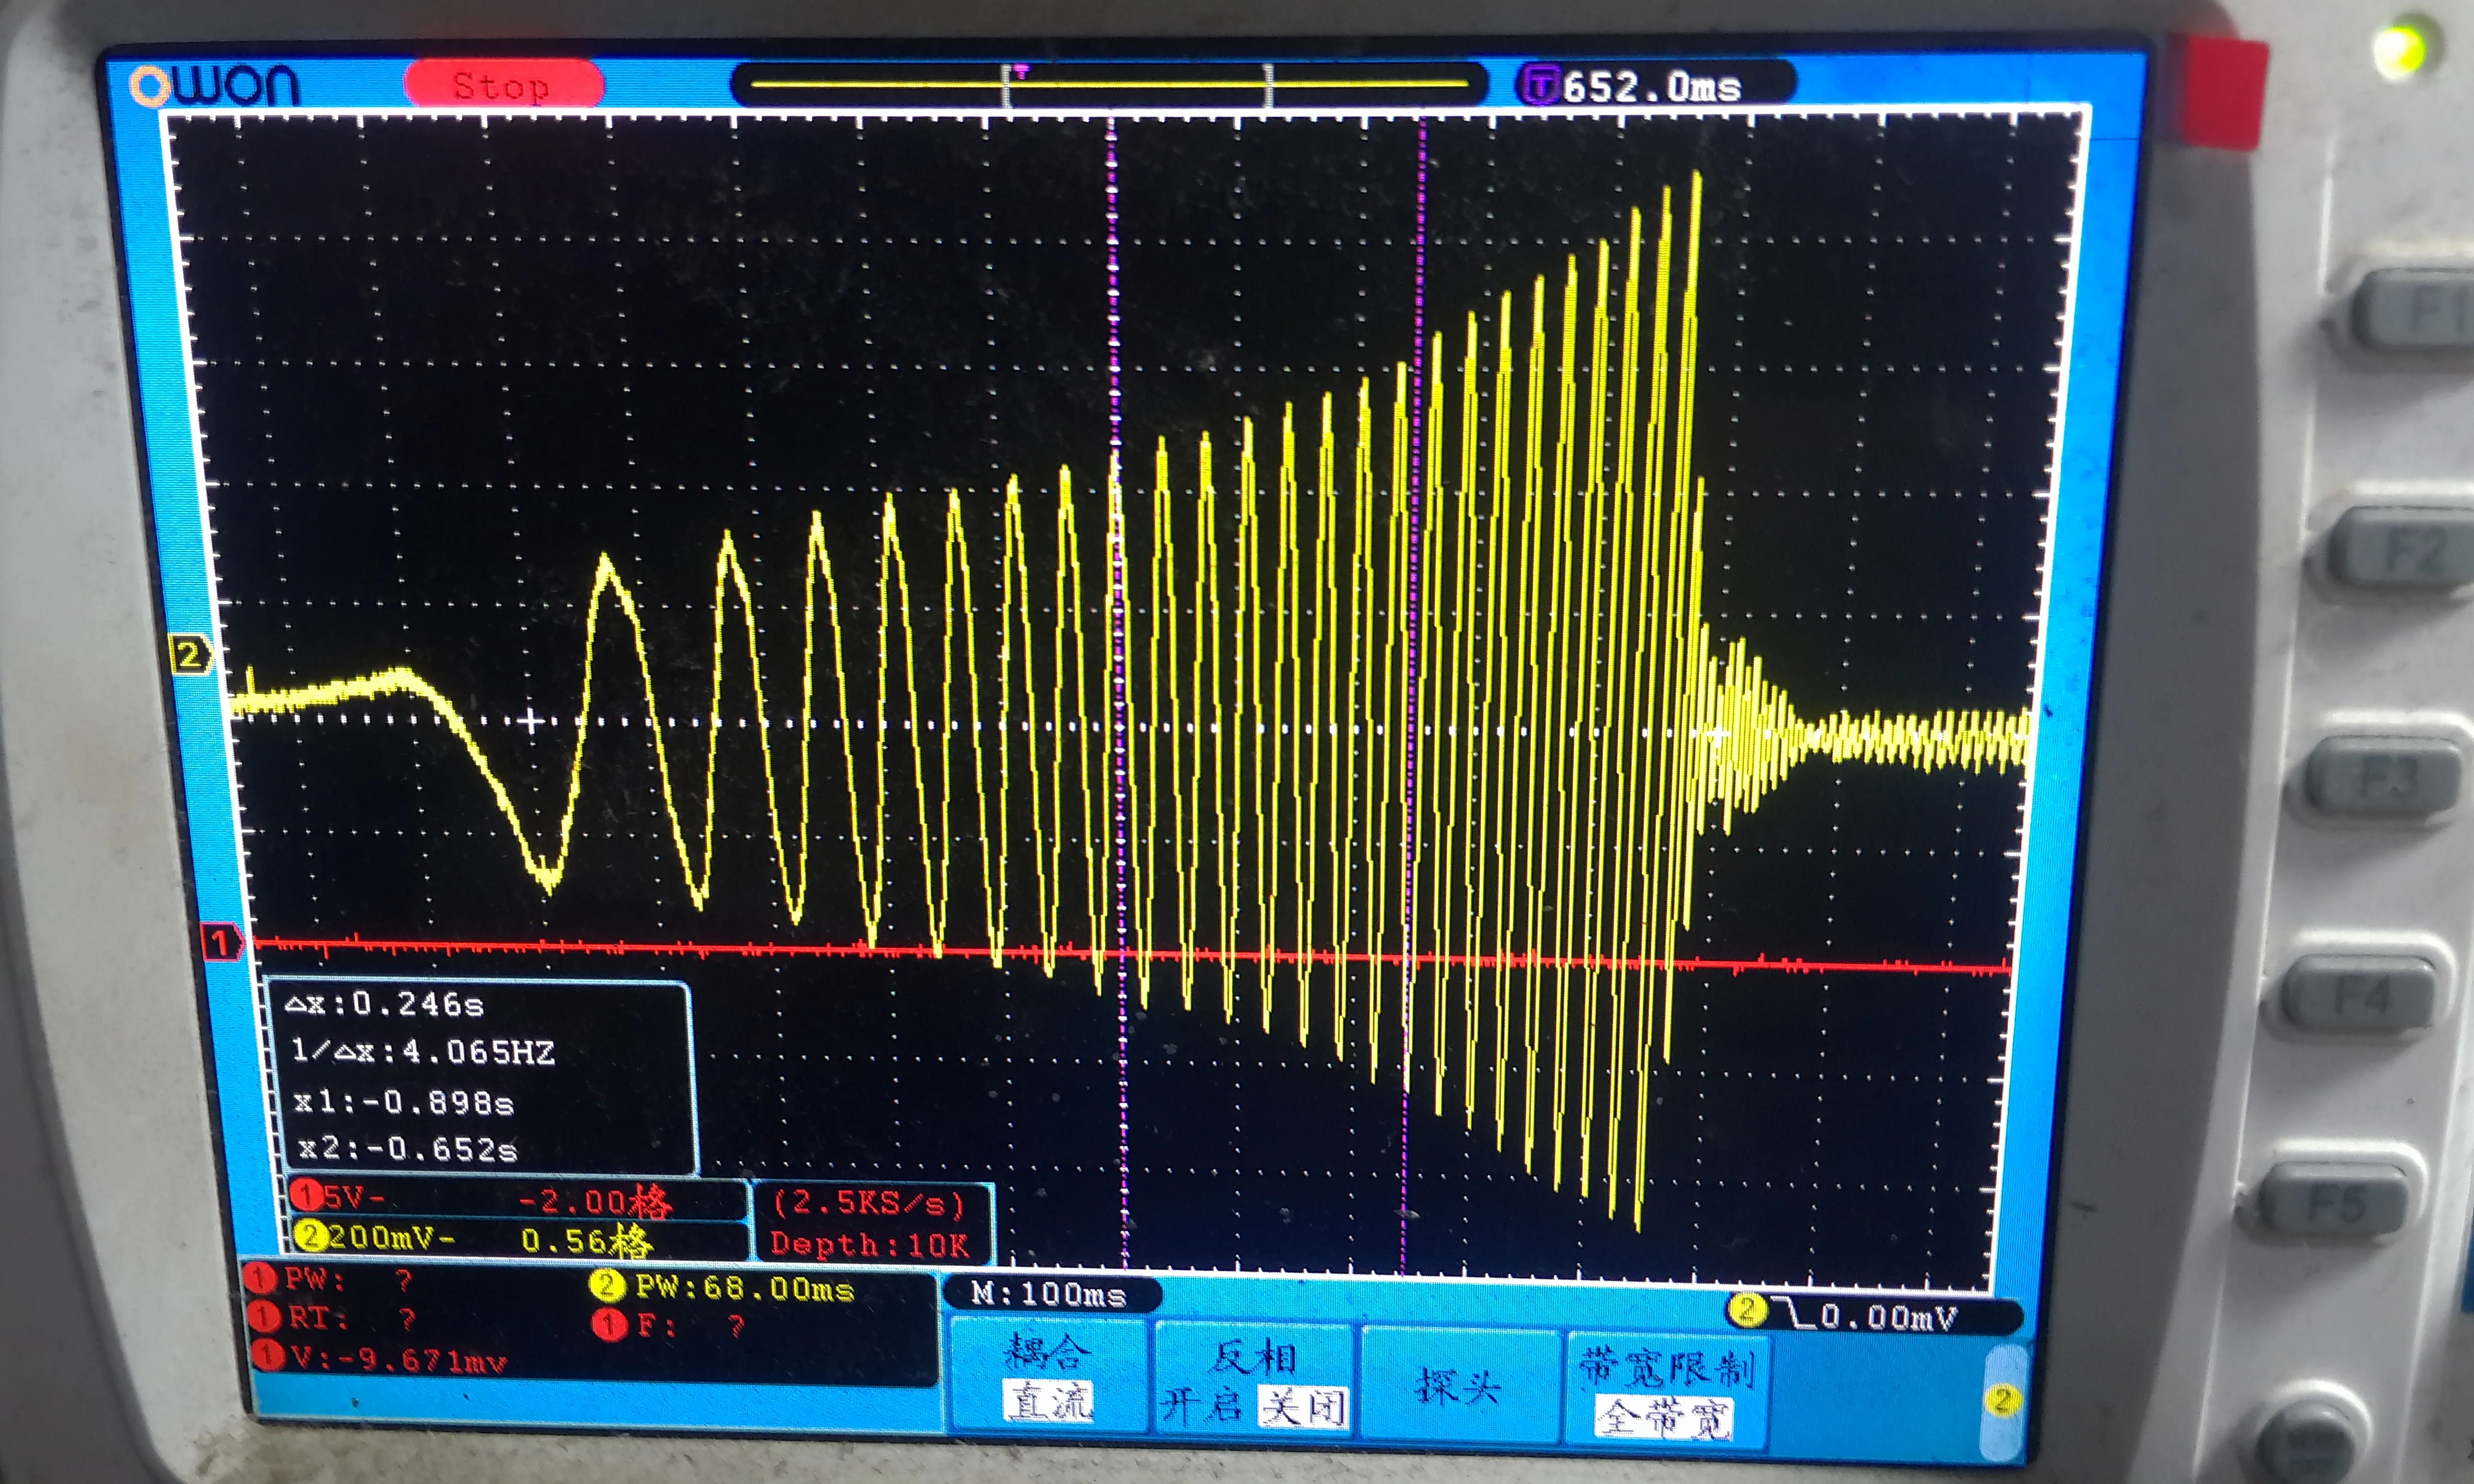Click the Depth:10K record length readout
The width and height of the screenshot is (2474, 1484).
[869, 1245]
